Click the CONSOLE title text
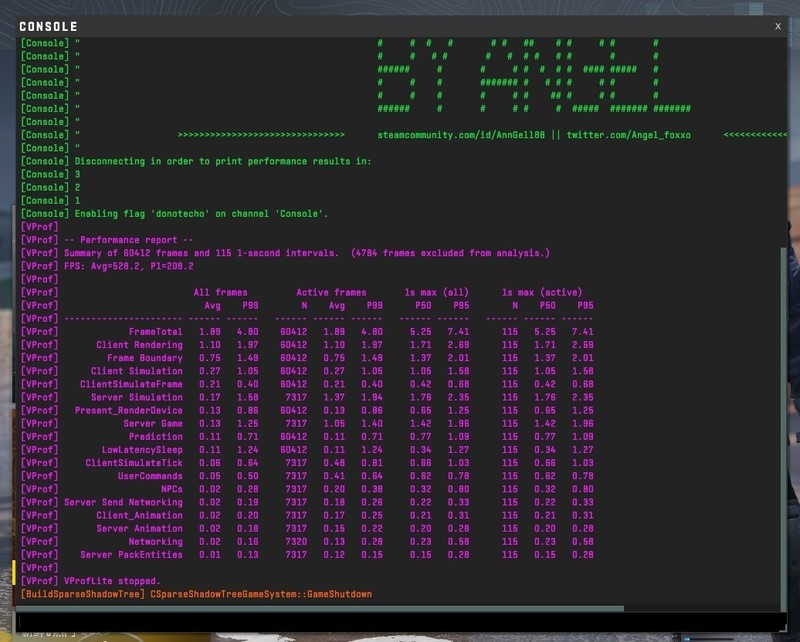The height and width of the screenshot is (642, 800). click(x=48, y=27)
